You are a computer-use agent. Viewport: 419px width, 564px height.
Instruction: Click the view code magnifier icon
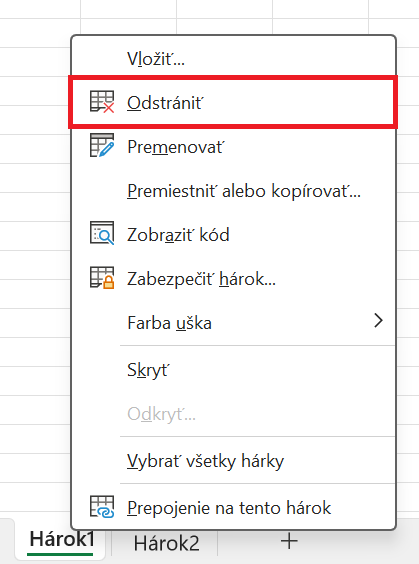(102, 233)
